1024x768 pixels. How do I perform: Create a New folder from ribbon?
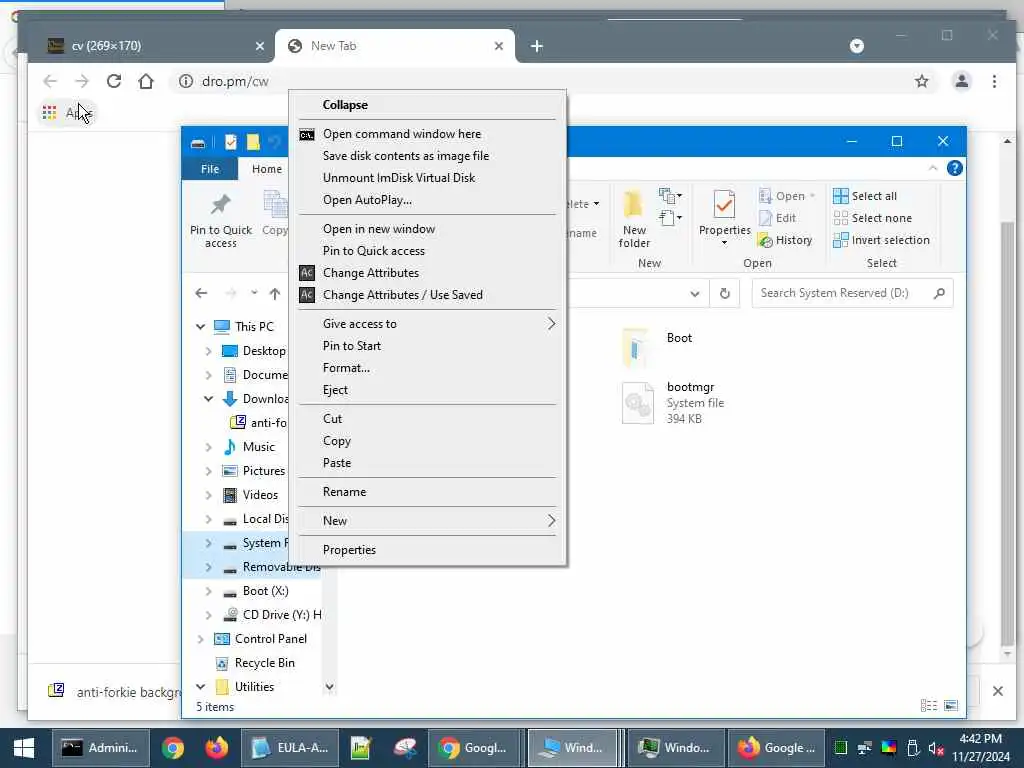[x=634, y=220]
